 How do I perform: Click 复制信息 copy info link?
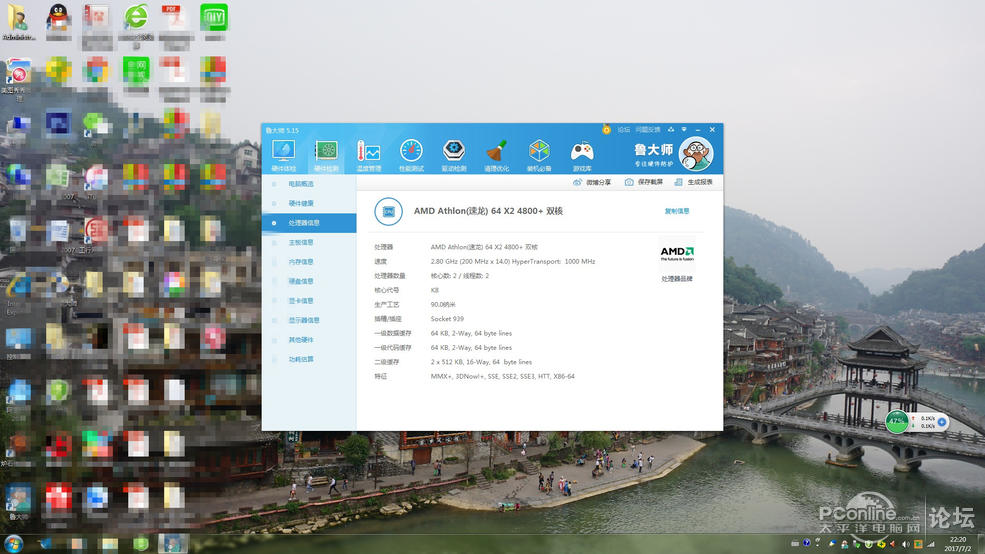click(x=677, y=211)
